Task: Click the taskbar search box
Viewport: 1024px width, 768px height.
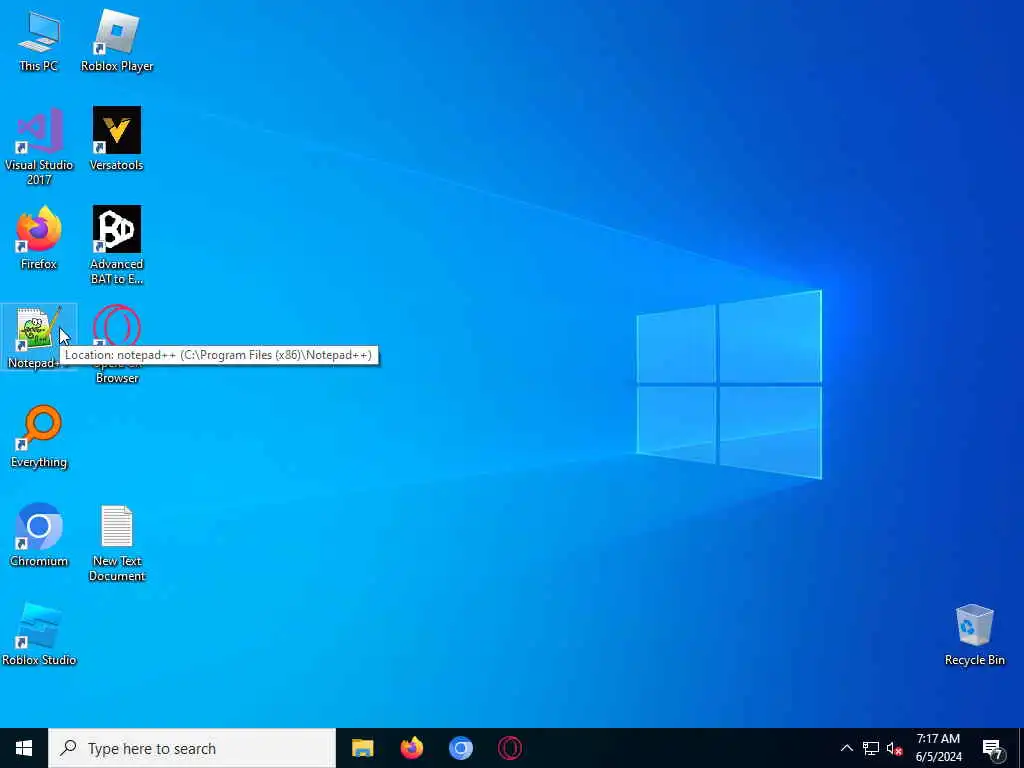Action: pos(192,748)
